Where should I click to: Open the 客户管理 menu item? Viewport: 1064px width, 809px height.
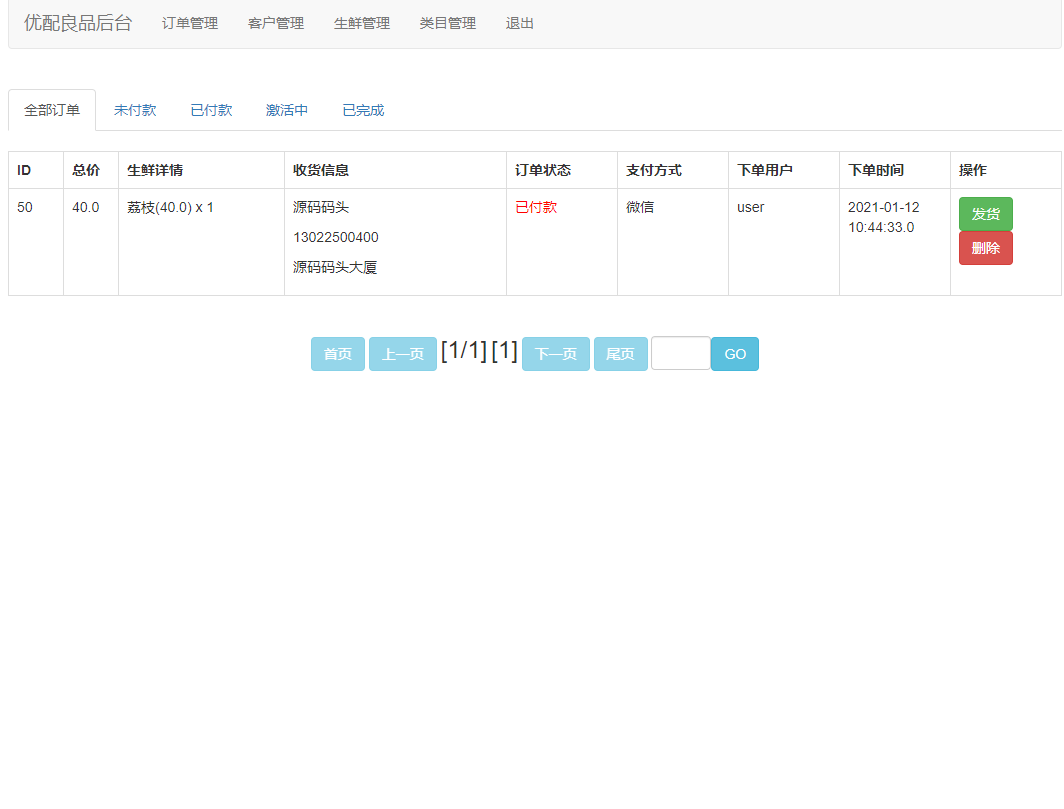click(x=274, y=23)
